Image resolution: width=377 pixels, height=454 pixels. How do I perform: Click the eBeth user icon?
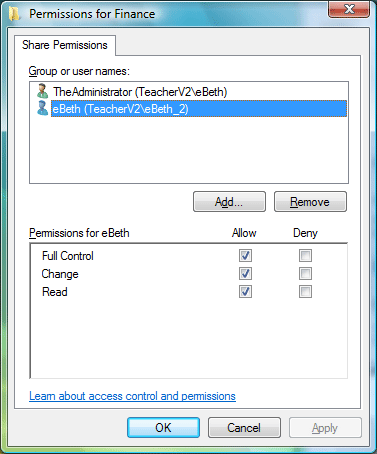[42, 108]
